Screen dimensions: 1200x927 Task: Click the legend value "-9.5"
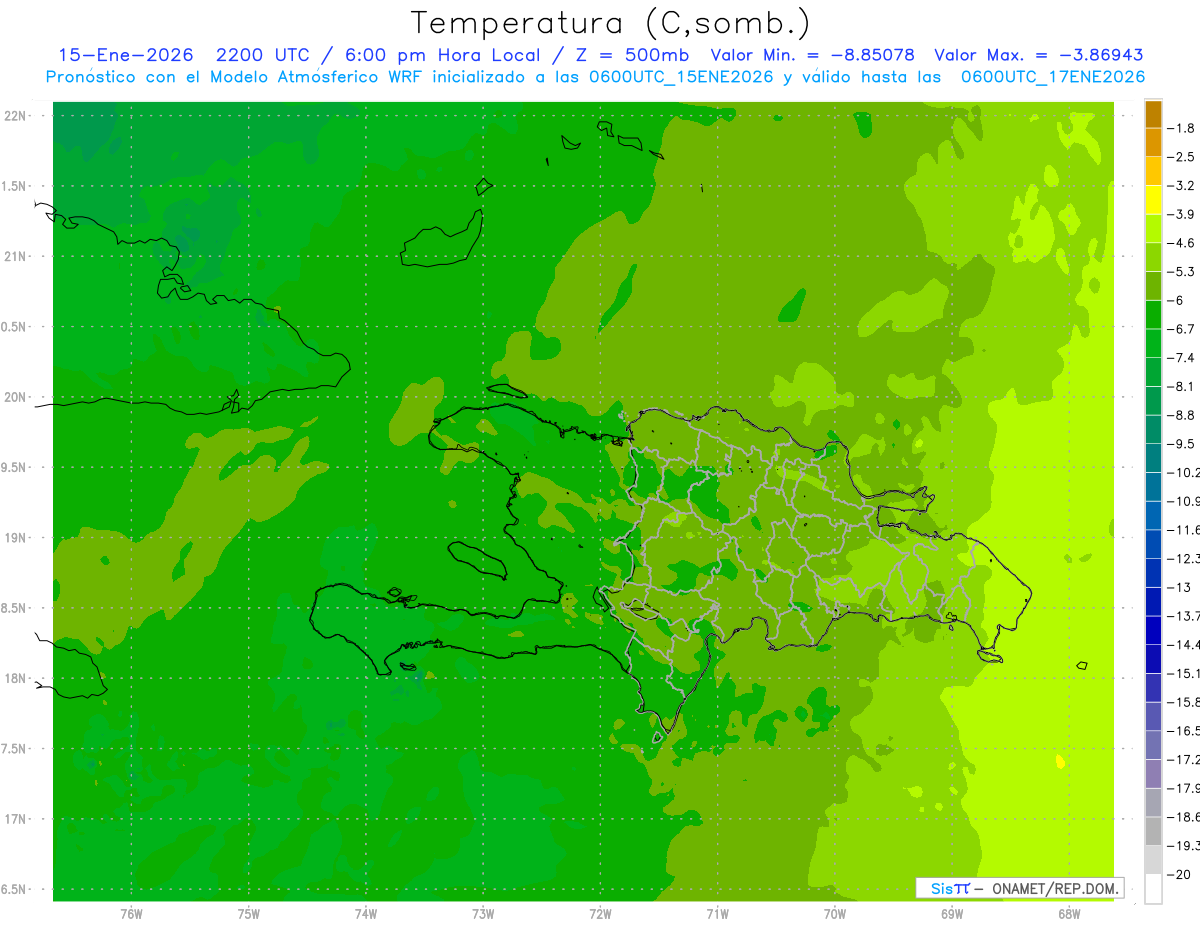(x=1181, y=444)
